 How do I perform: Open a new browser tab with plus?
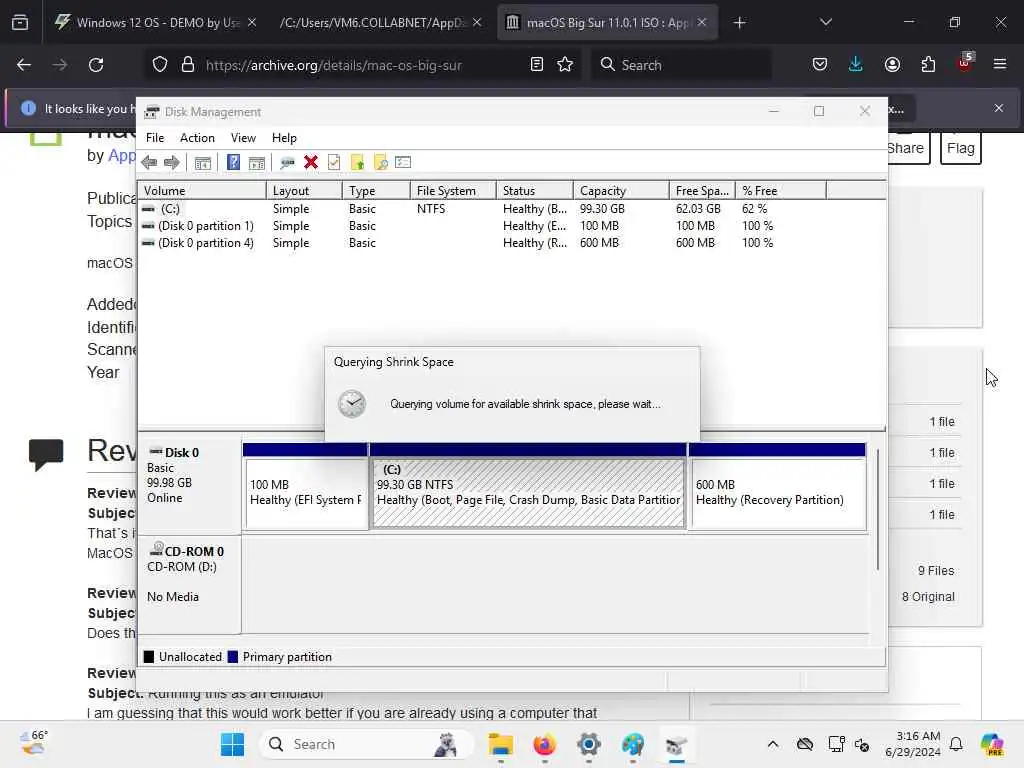pos(739,23)
